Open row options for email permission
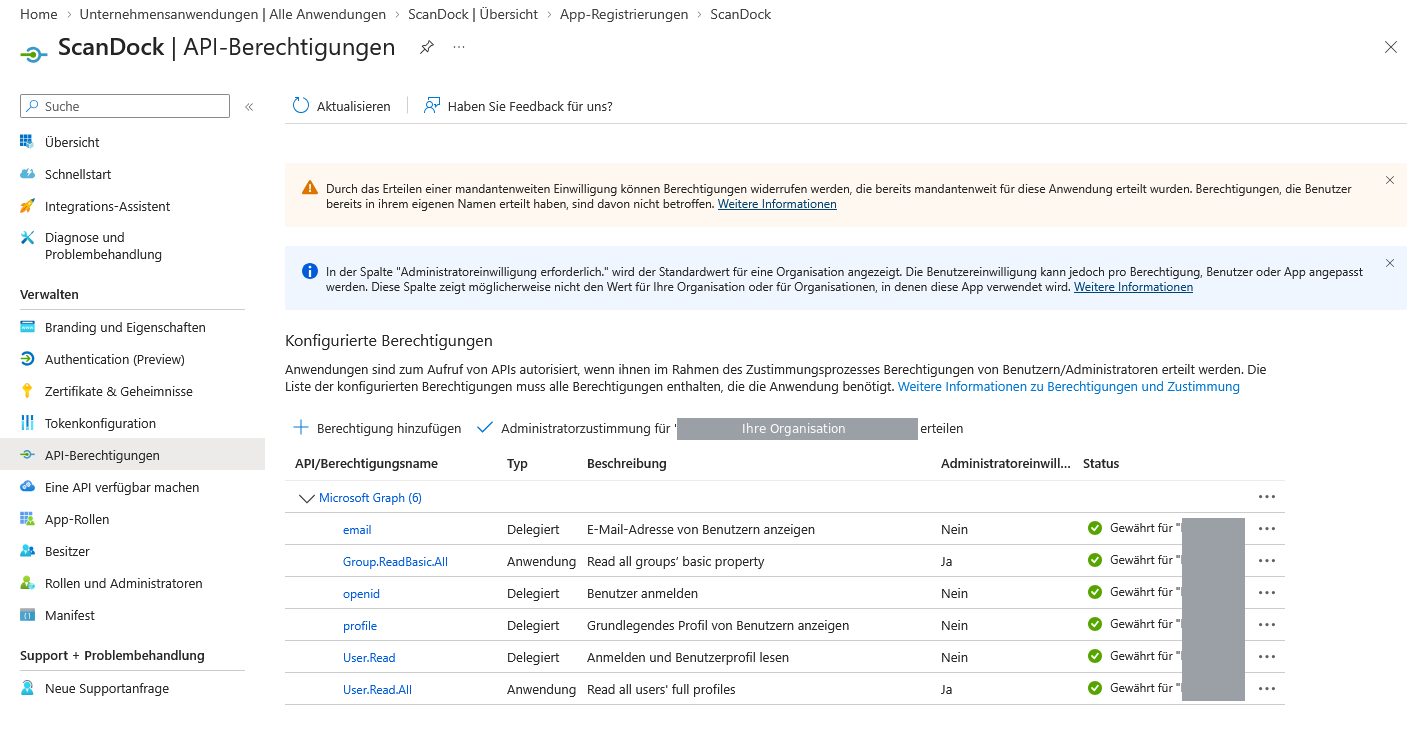 coord(1267,529)
